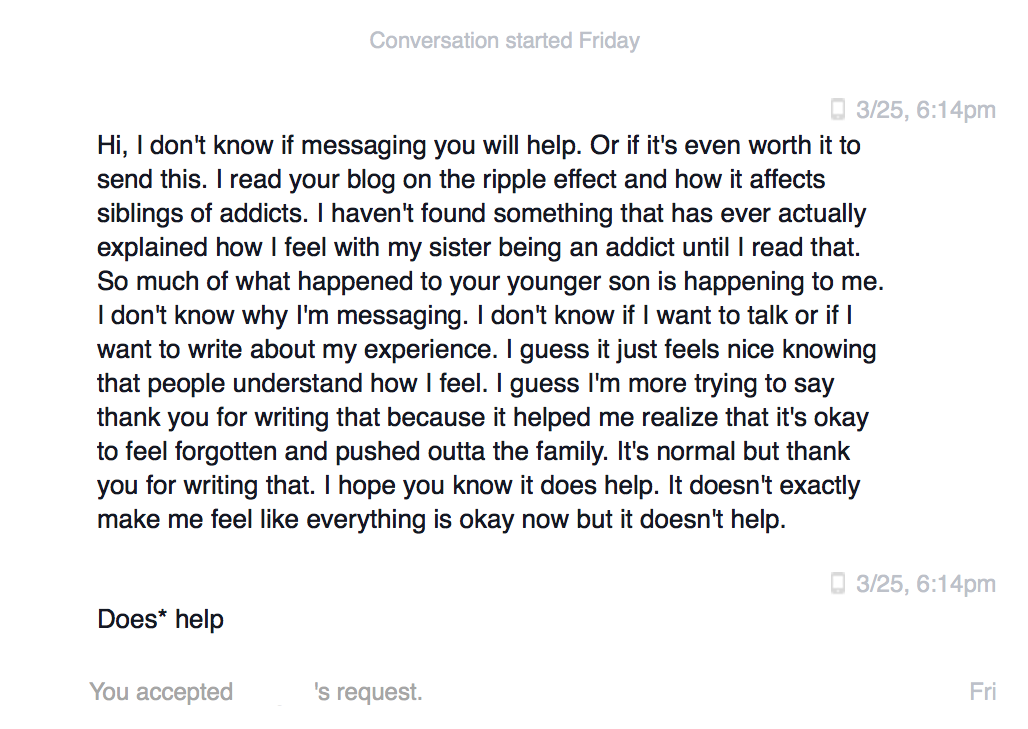Click the mobile icon beside the first timestamp
This screenshot has height=729, width=1028.
(x=837, y=109)
